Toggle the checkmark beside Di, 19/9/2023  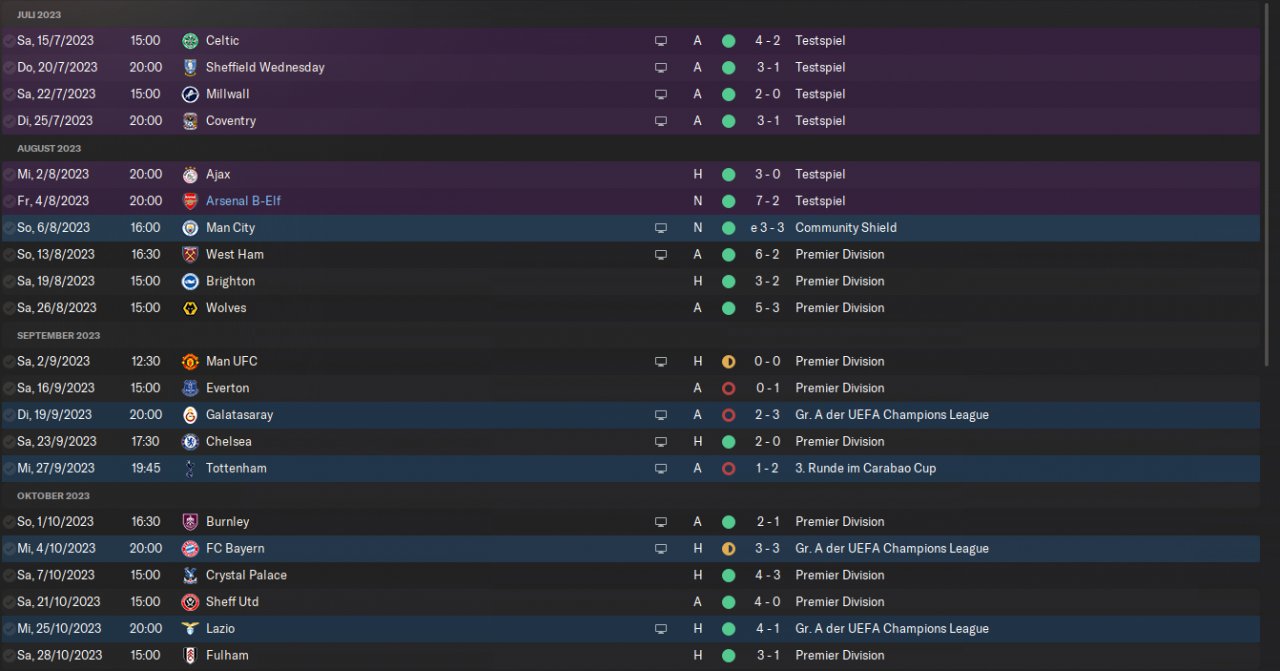(9, 415)
